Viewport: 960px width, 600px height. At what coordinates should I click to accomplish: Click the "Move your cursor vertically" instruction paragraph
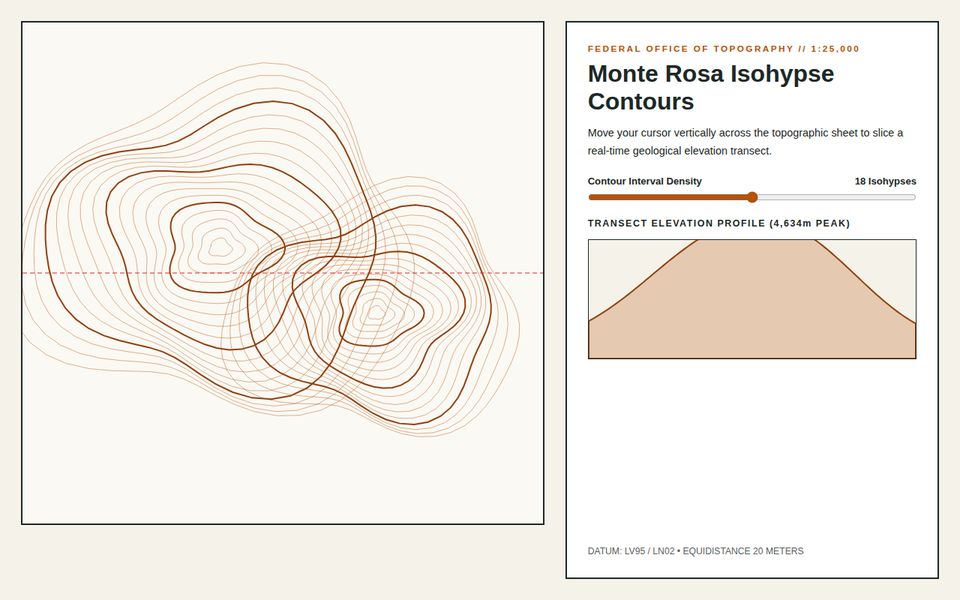(745, 141)
